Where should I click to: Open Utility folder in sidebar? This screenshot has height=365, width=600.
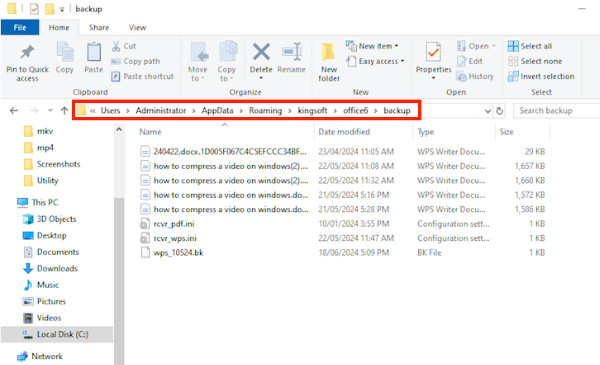[x=41, y=181]
